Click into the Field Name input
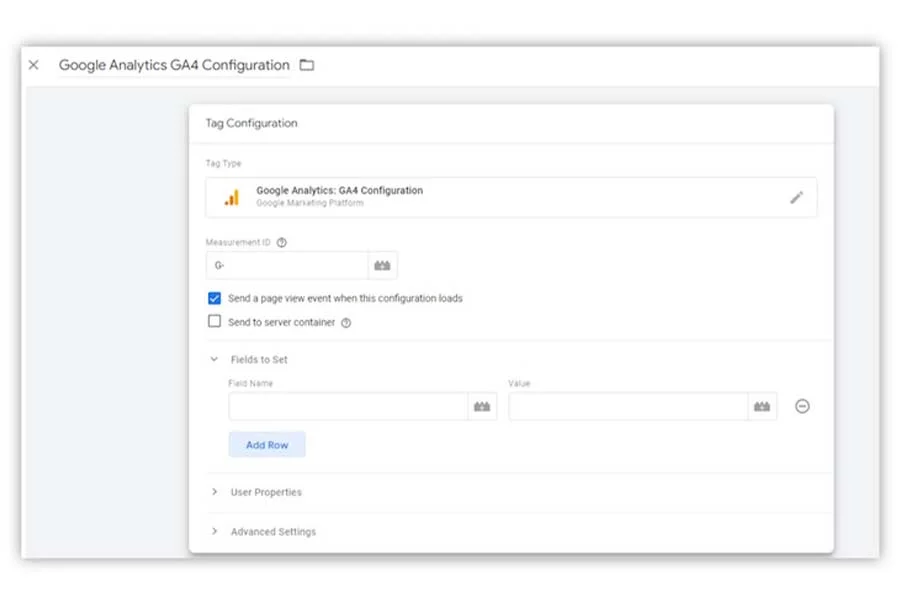This screenshot has width=900, height=600. (348, 407)
